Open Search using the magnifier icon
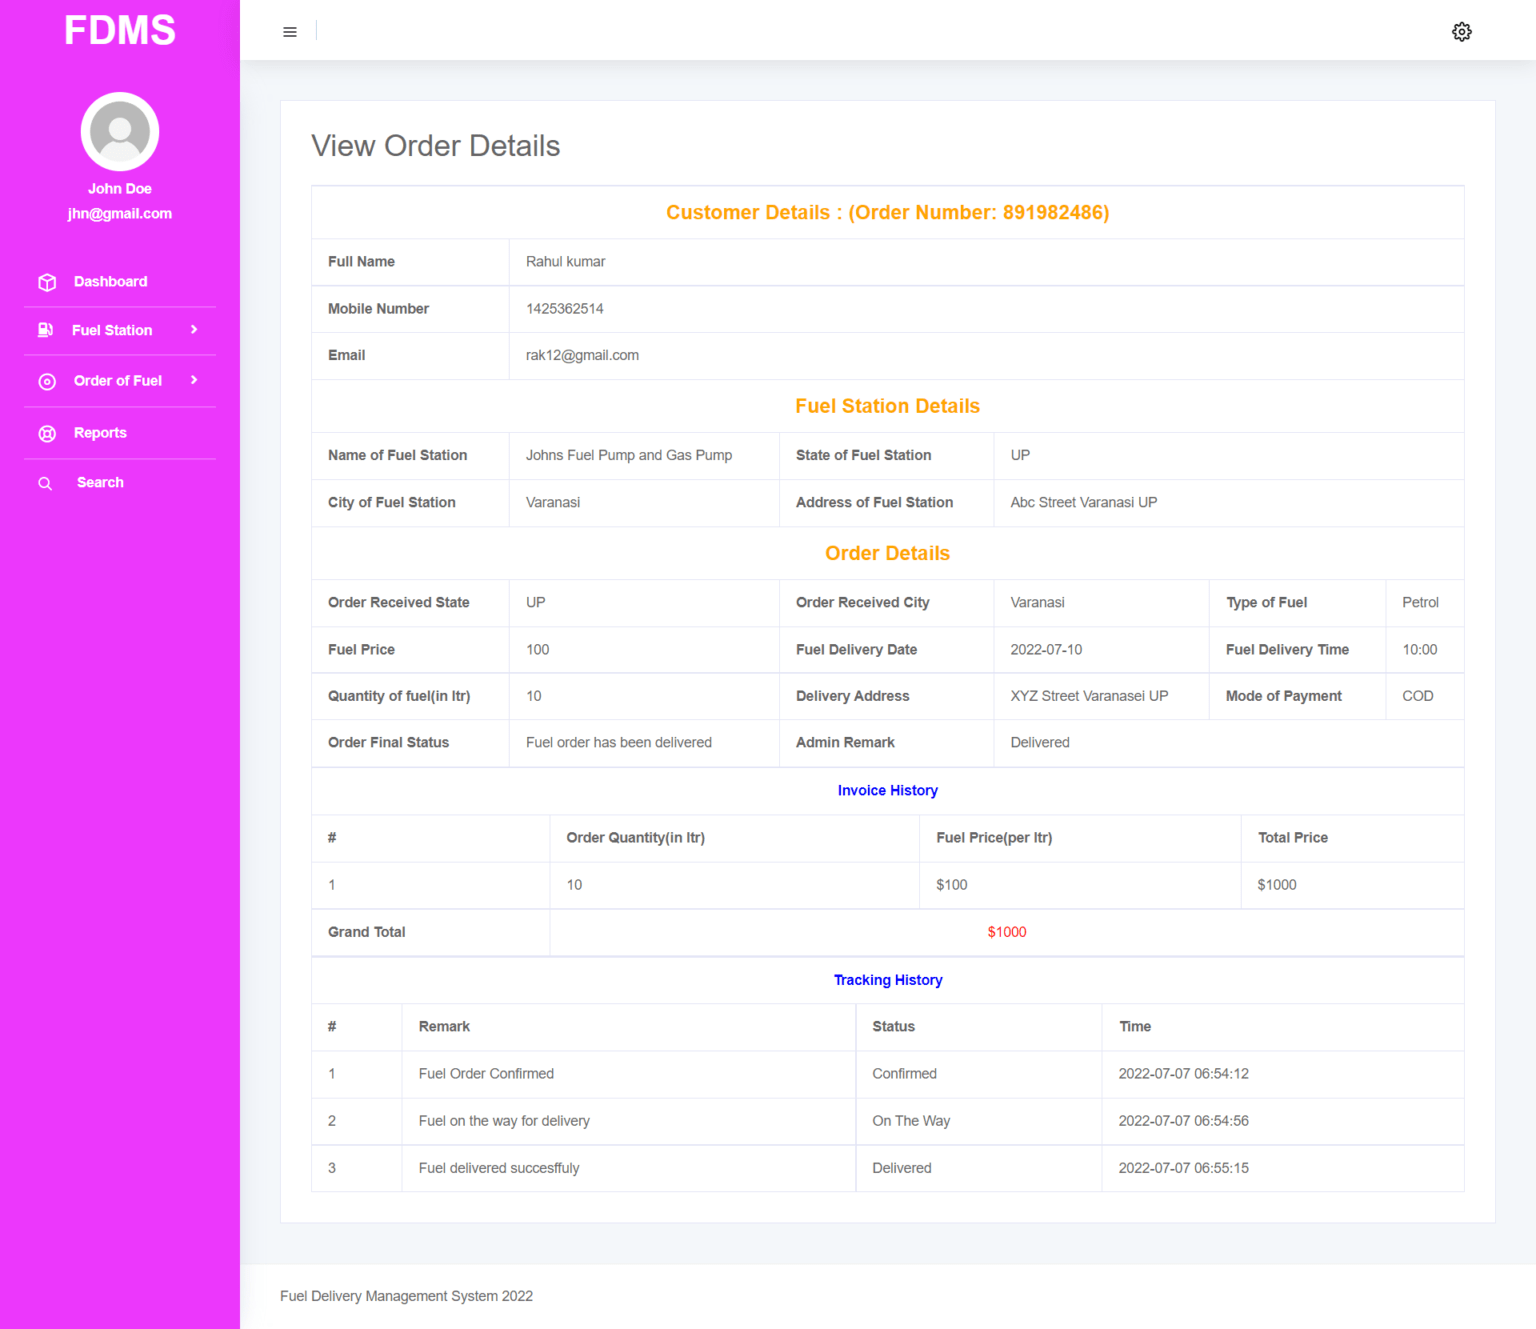 click(45, 482)
